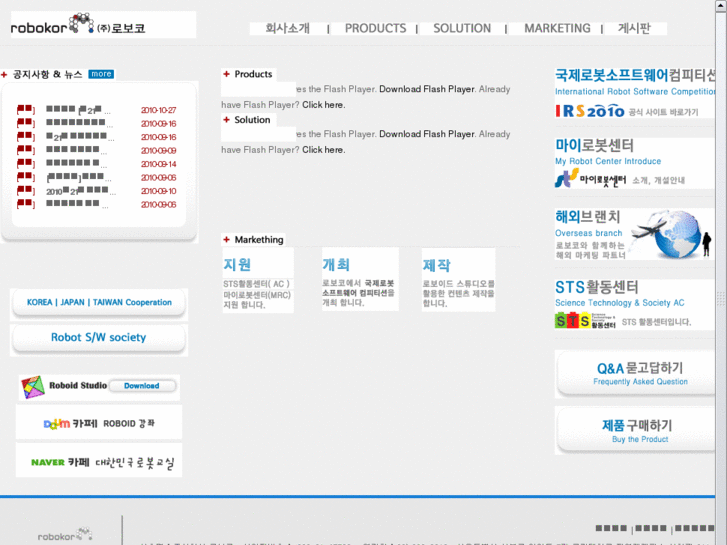The height and width of the screenshot is (545, 727).
Task: Click 'Download Flash Player' under Solution
Action: (427, 134)
